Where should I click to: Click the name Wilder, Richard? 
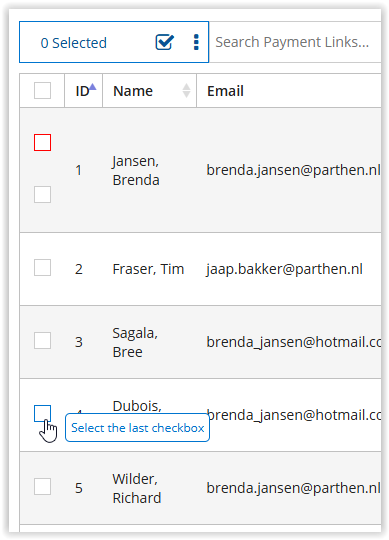(137, 488)
